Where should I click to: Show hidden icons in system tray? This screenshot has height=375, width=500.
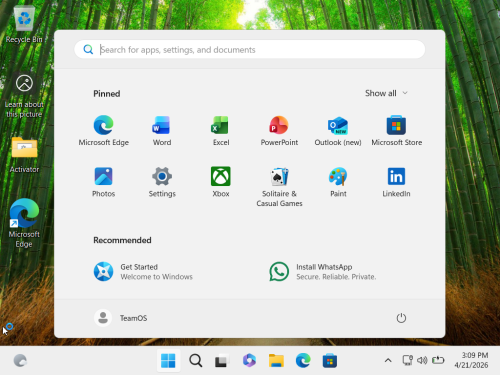[x=388, y=360]
